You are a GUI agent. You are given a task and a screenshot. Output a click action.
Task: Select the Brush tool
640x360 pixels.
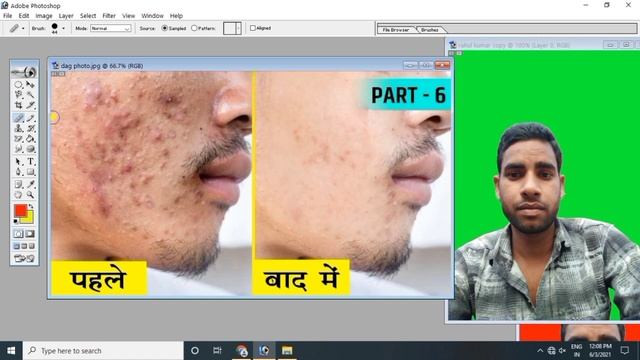(x=31, y=118)
